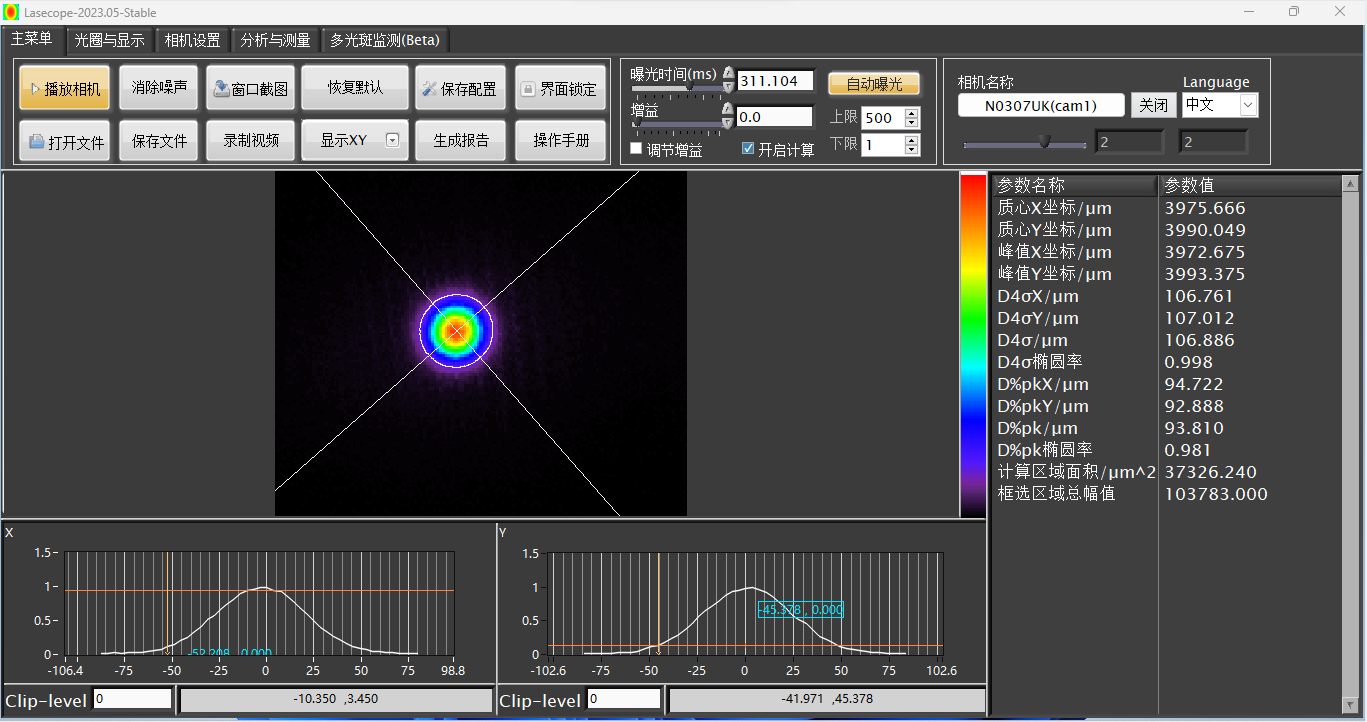Increase the 上限 upper limit stepper
Image resolution: width=1367 pixels, height=722 pixels.
(x=911, y=113)
